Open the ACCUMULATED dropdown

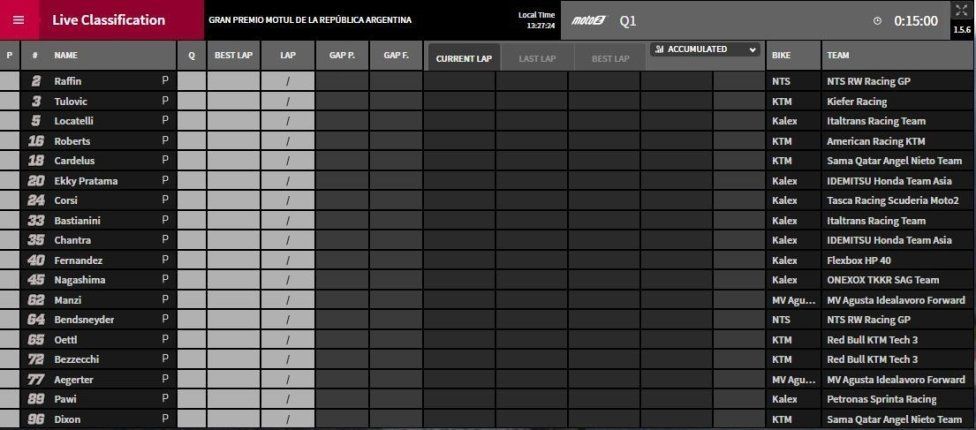pos(705,49)
